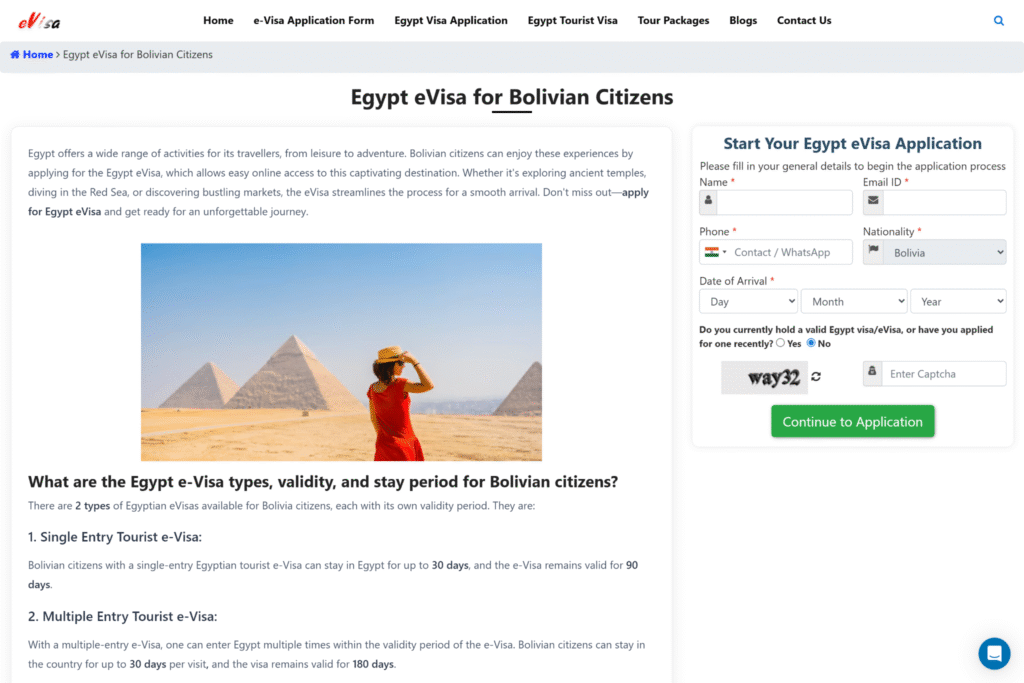
Task: Click the eVisa logo in the header
Action: 39,22
